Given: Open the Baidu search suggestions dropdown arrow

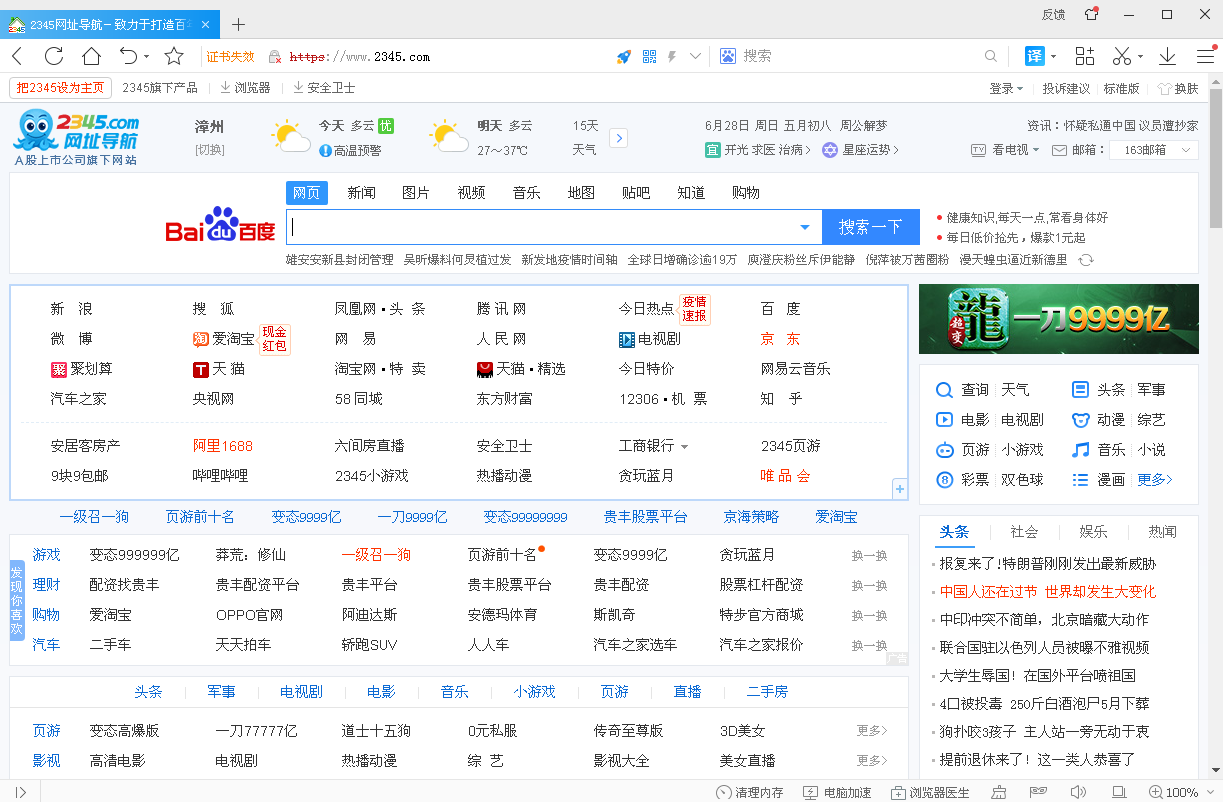Looking at the screenshot, I should (805, 228).
